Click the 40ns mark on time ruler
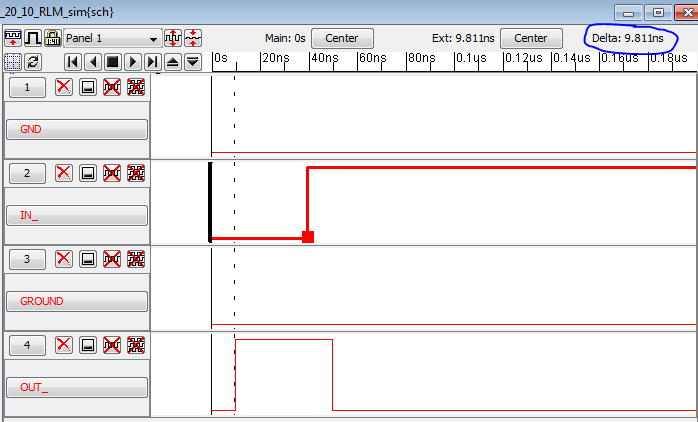The image size is (698, 422). click(x=325, y=58)
